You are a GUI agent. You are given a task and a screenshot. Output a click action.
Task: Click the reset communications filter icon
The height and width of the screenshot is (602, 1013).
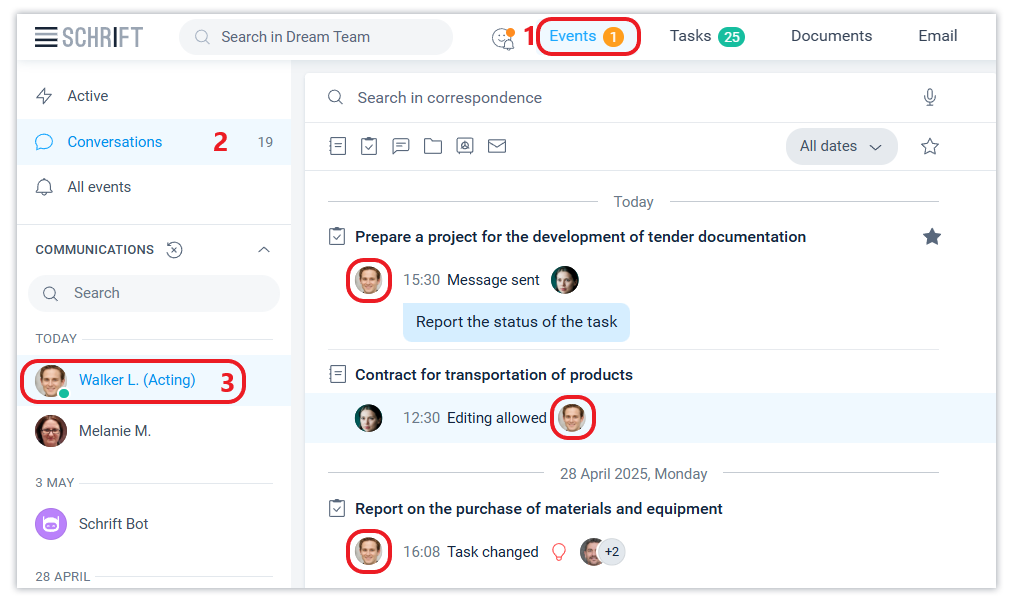174,250
